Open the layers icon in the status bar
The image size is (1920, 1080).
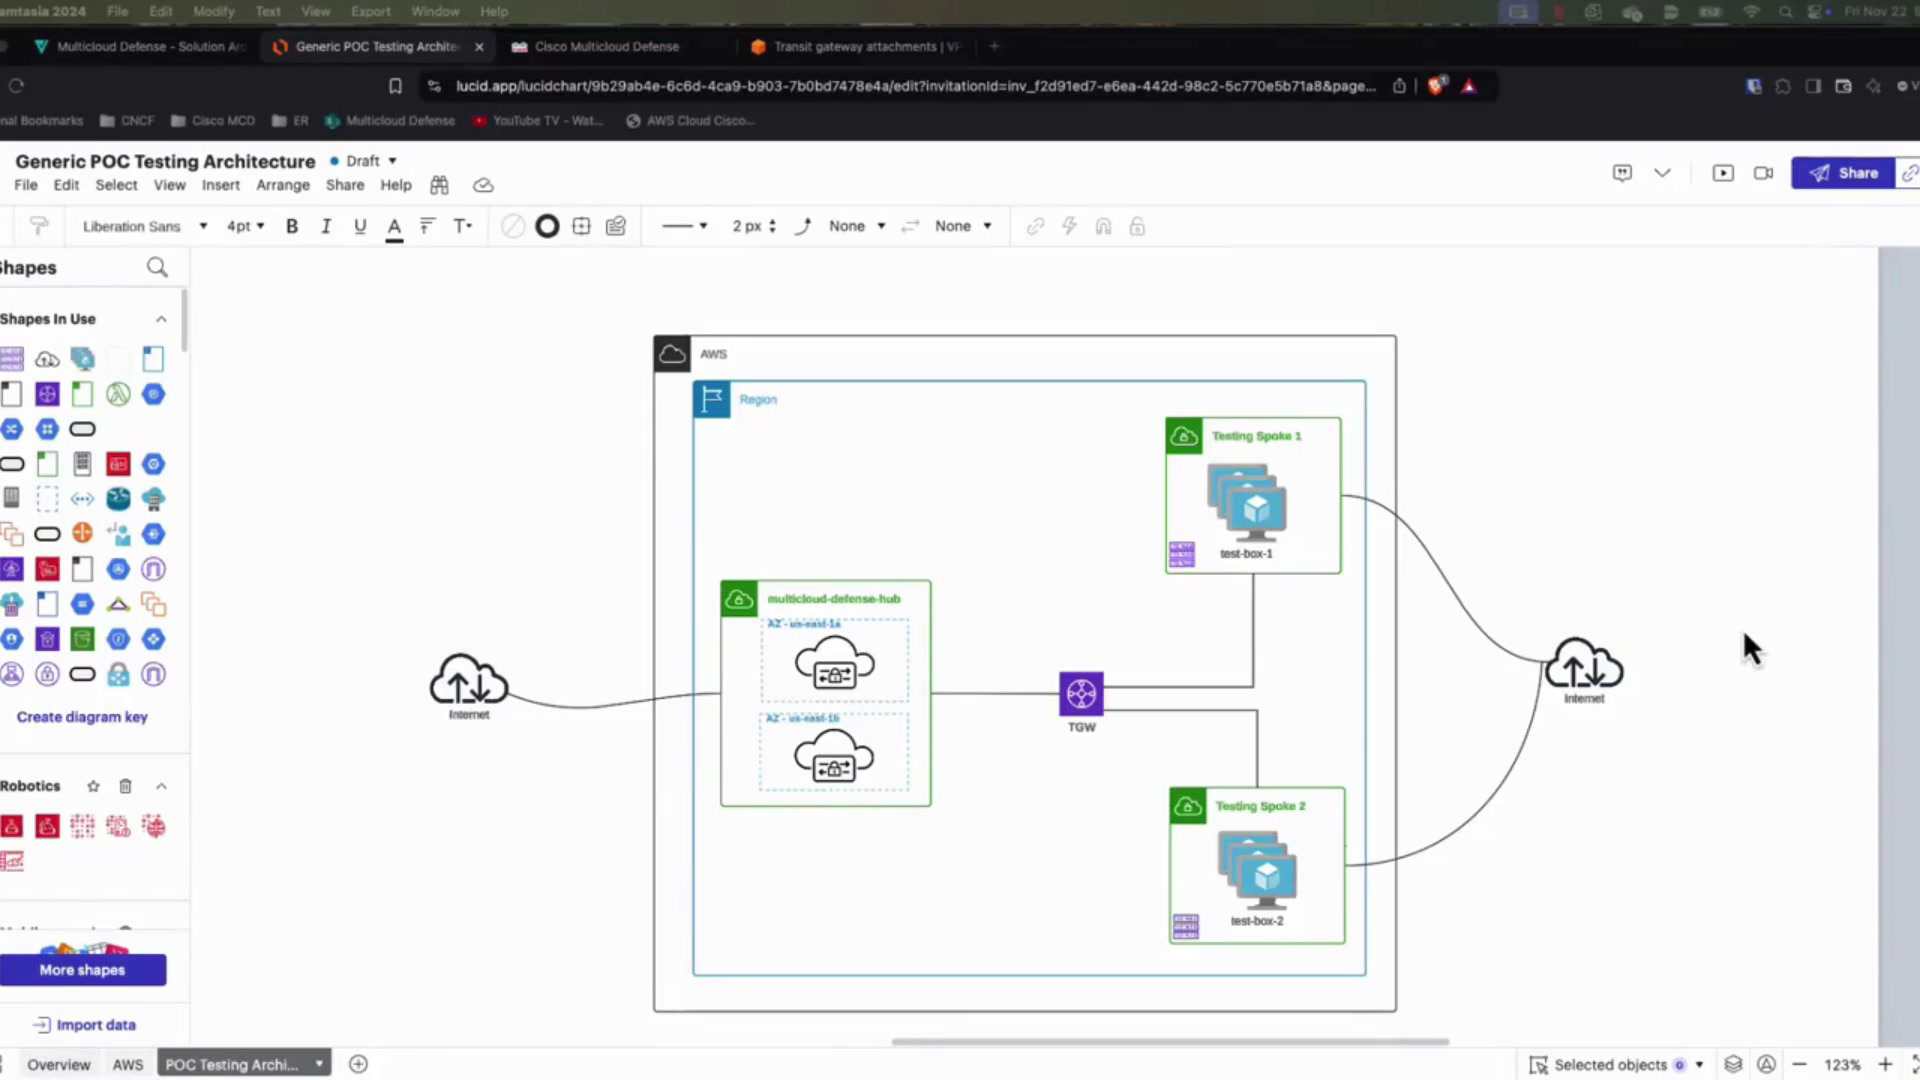pyautogui.click(x=1733, y=1064)
